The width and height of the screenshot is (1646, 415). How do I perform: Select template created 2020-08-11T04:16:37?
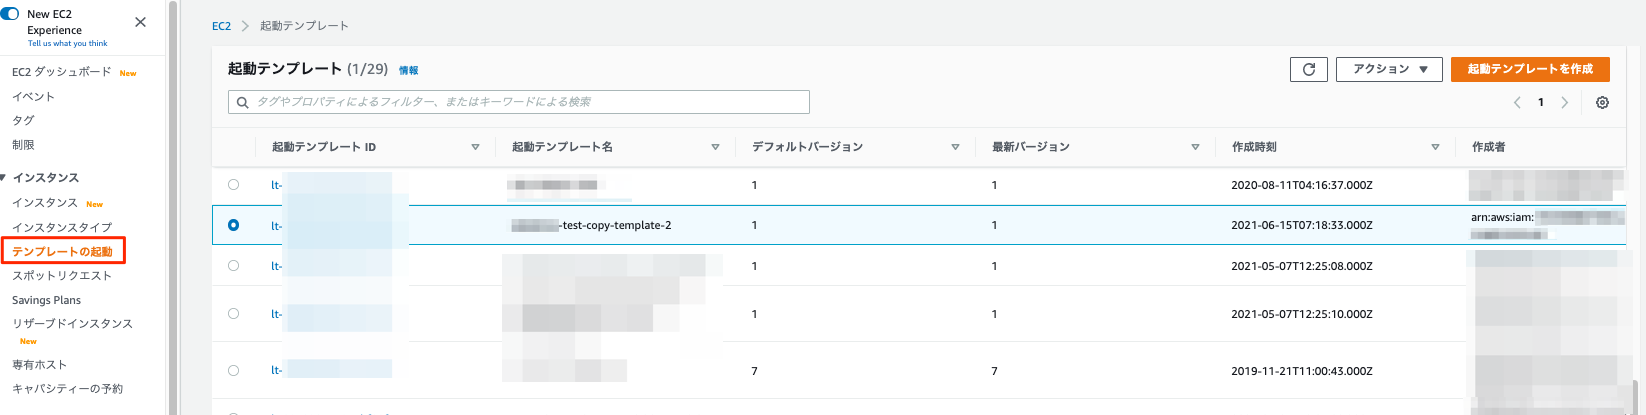(233, 185)
